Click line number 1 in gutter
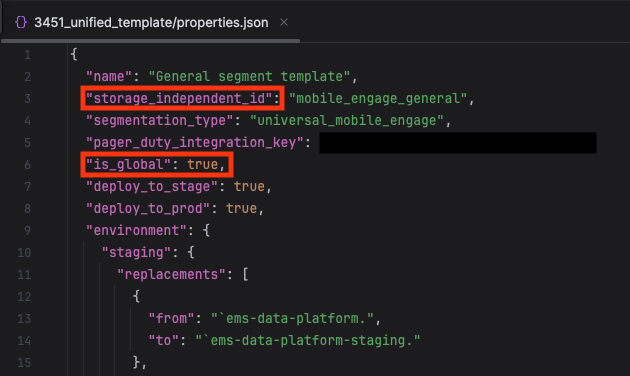The width and height of the screenshot is (630, 376). point(27,55)
